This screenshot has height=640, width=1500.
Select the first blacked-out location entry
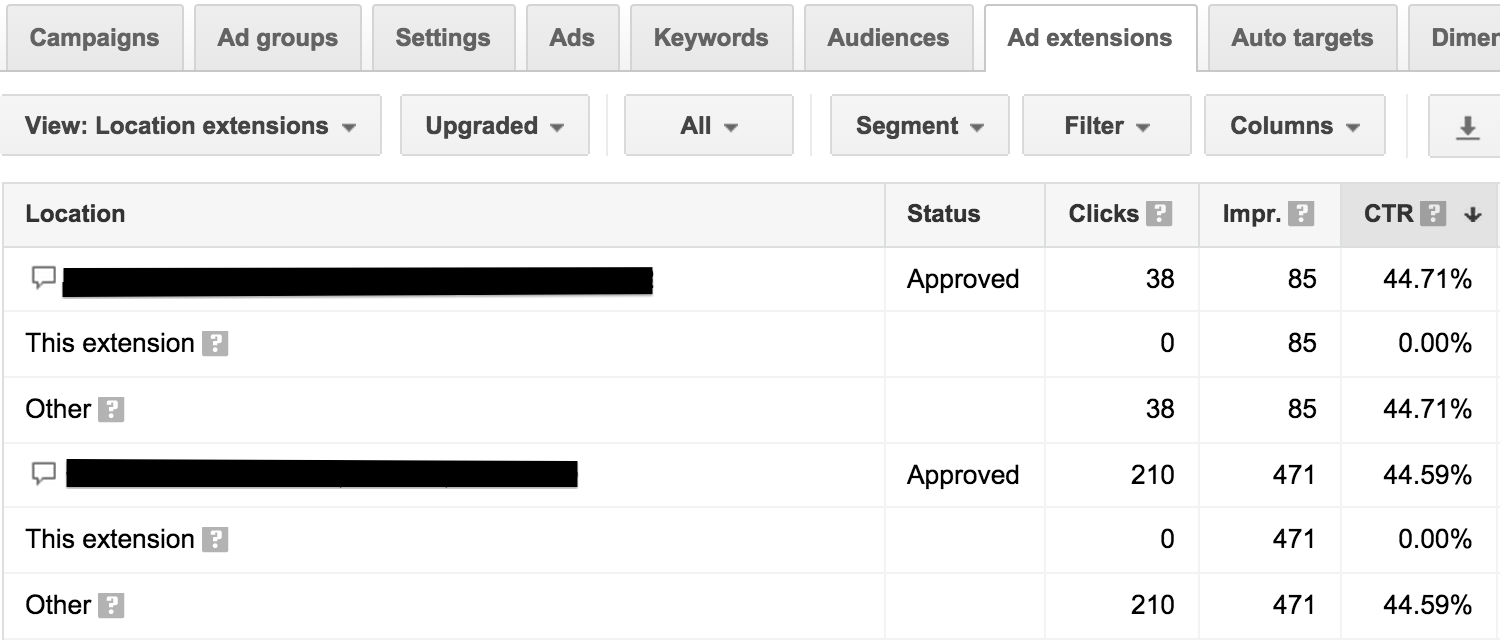coord(357,281)
